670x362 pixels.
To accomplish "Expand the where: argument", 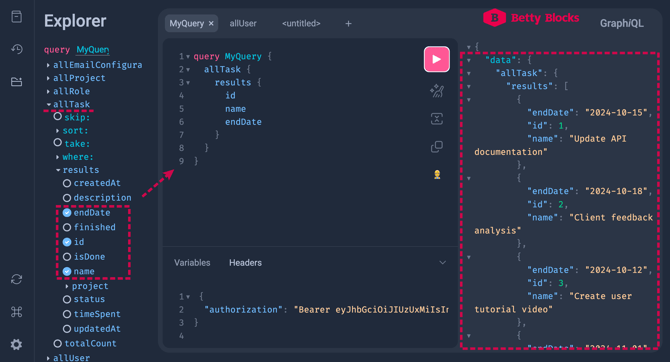I will pyautogui.click(x=58, y=157).
